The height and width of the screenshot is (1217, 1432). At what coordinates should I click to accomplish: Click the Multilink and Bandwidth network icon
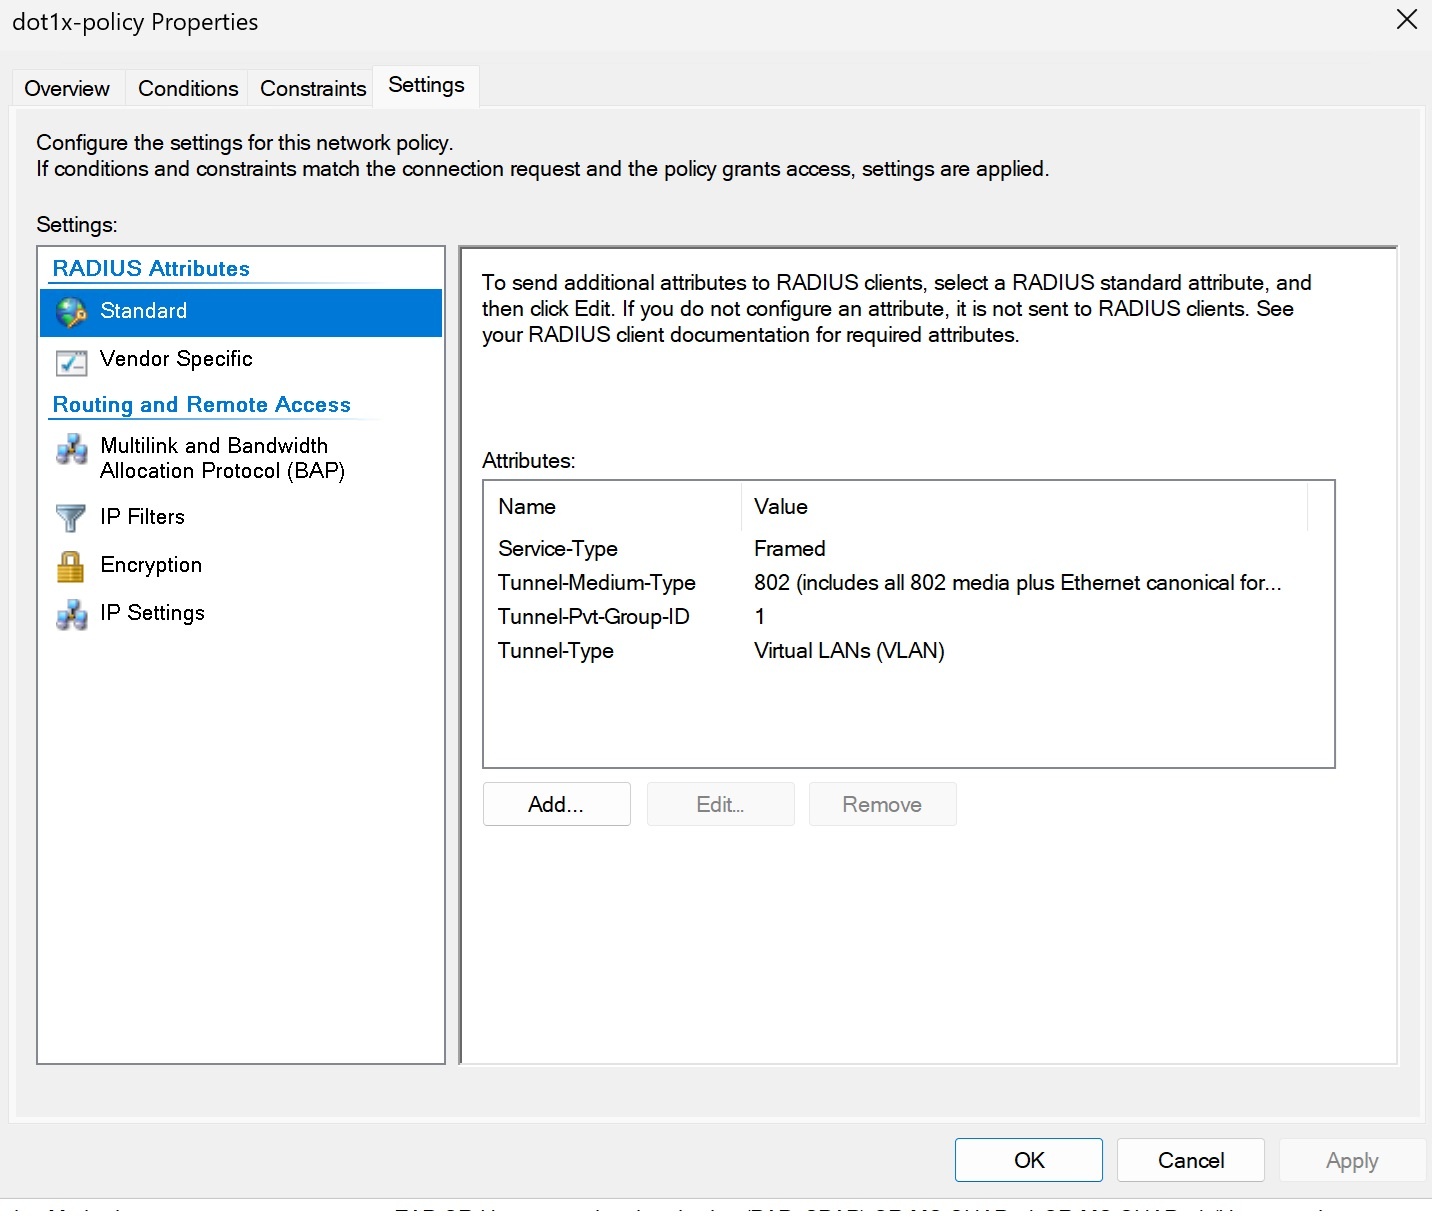click(x=72, y=450)
